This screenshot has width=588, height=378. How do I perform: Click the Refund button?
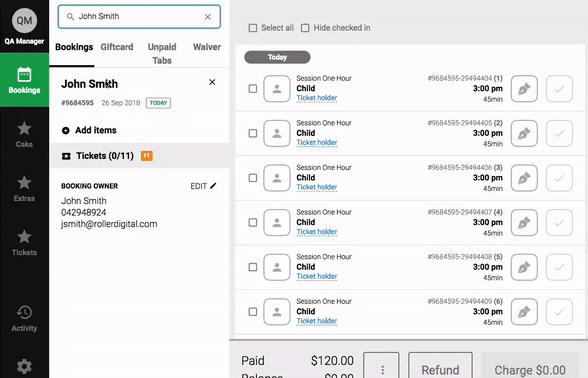[x=440, y=368]
